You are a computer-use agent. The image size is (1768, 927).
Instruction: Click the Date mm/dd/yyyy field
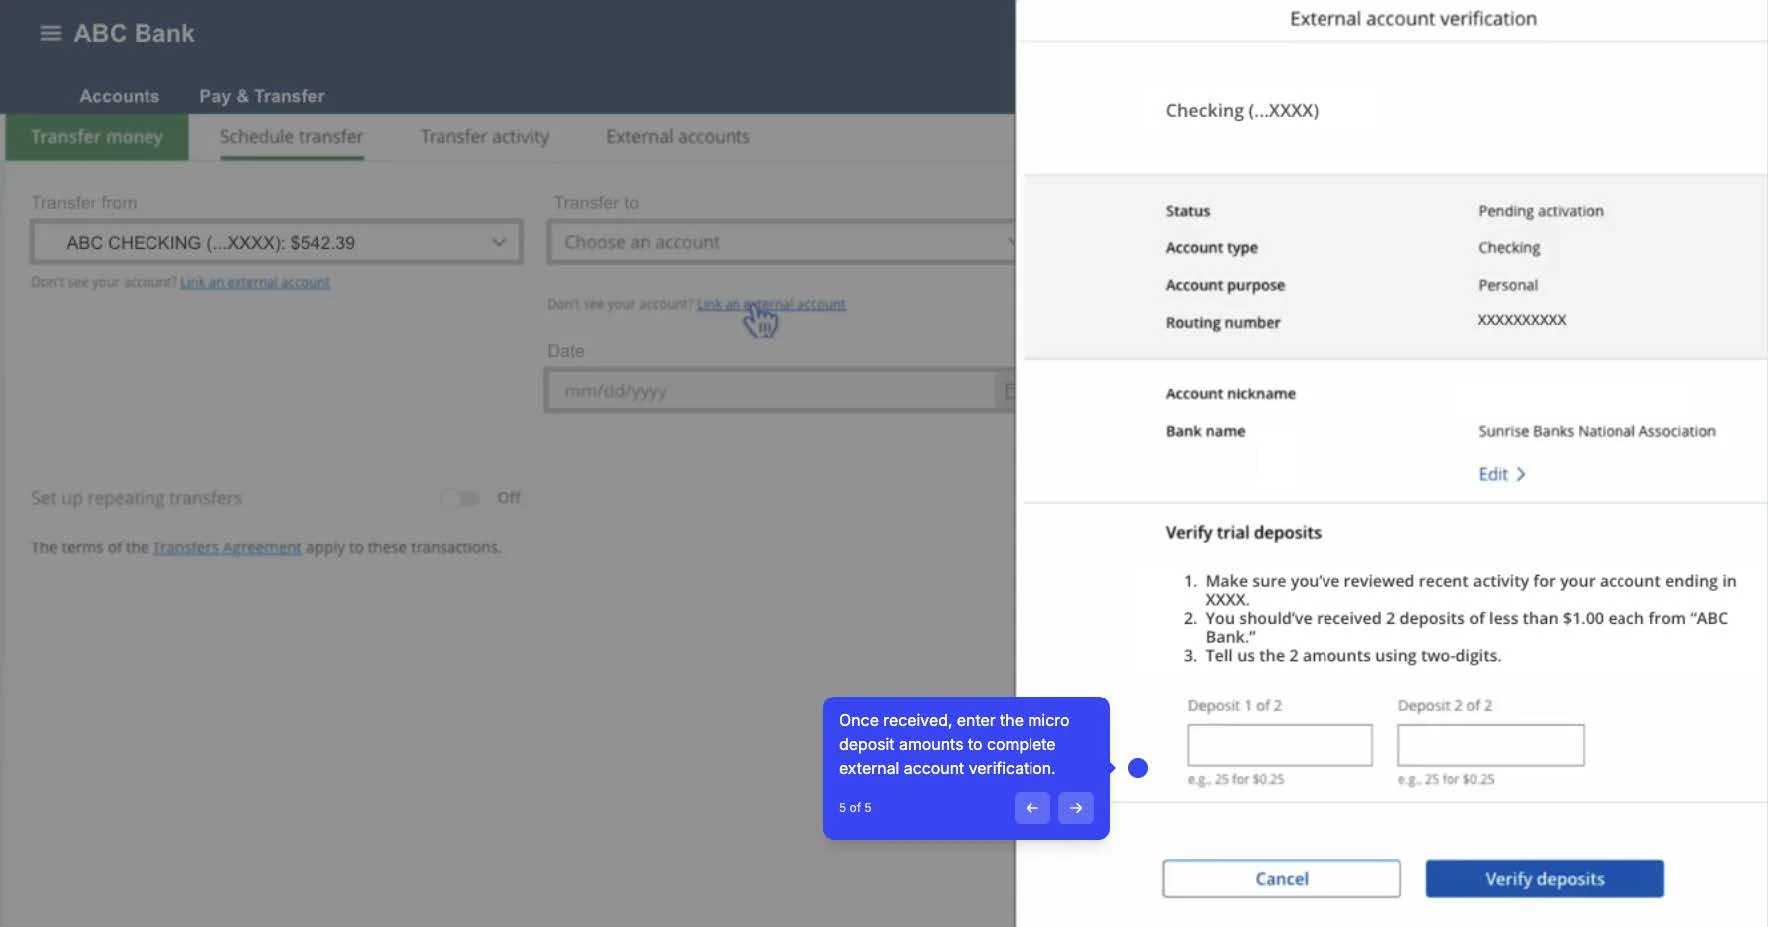(x=780, y=391)
